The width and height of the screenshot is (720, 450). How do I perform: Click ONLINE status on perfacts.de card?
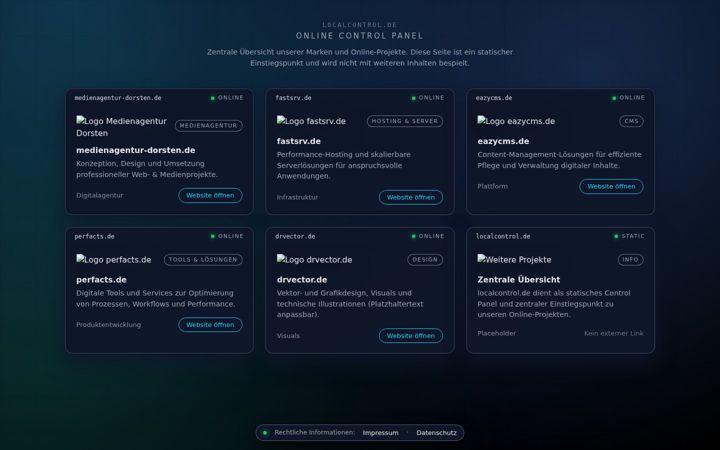[x=227, y=236]
